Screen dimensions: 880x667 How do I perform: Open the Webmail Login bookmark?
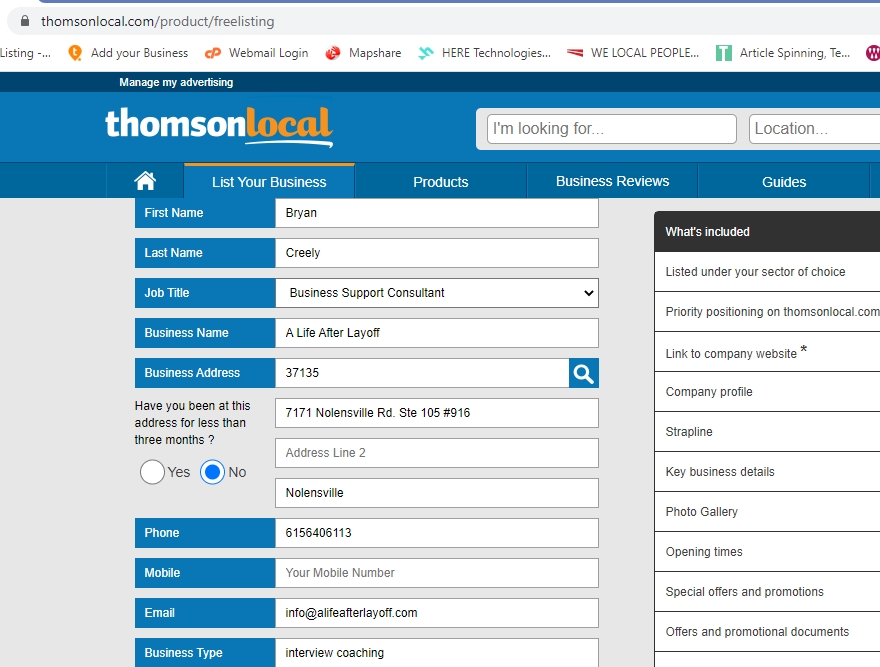(256, 53)
